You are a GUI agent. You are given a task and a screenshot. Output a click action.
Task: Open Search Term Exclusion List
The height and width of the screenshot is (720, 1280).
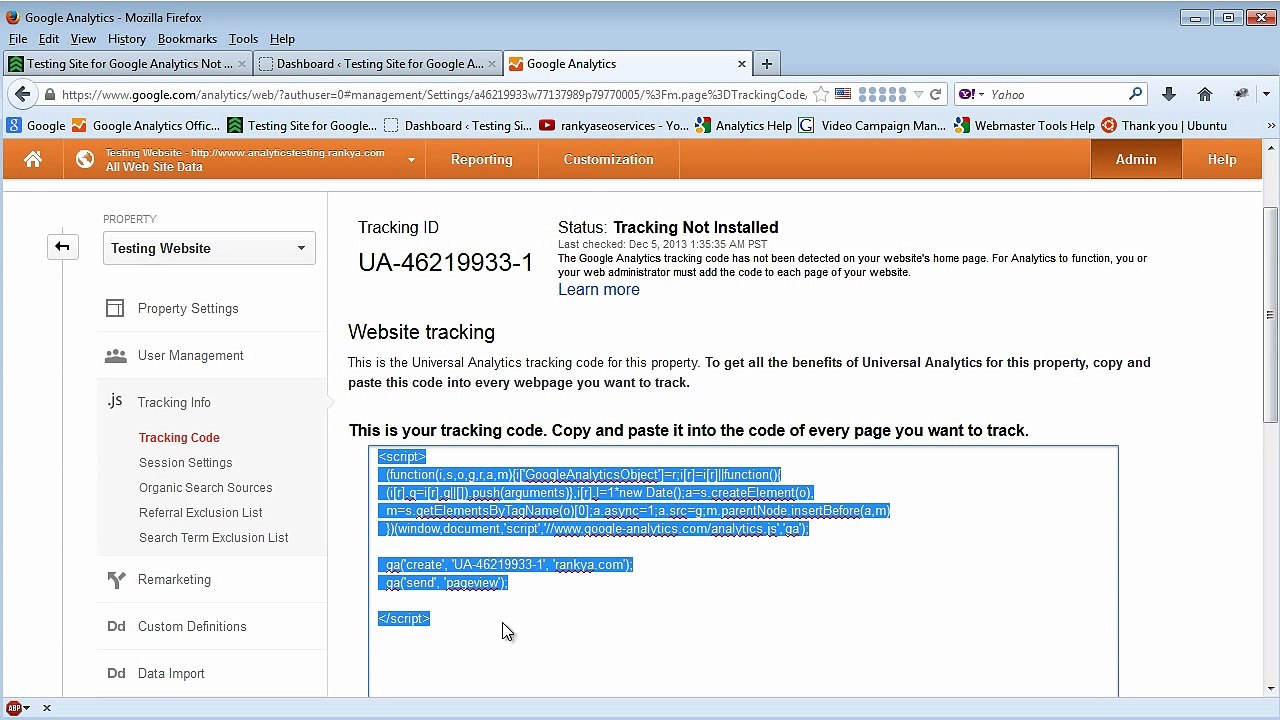(x=213, y=537)
